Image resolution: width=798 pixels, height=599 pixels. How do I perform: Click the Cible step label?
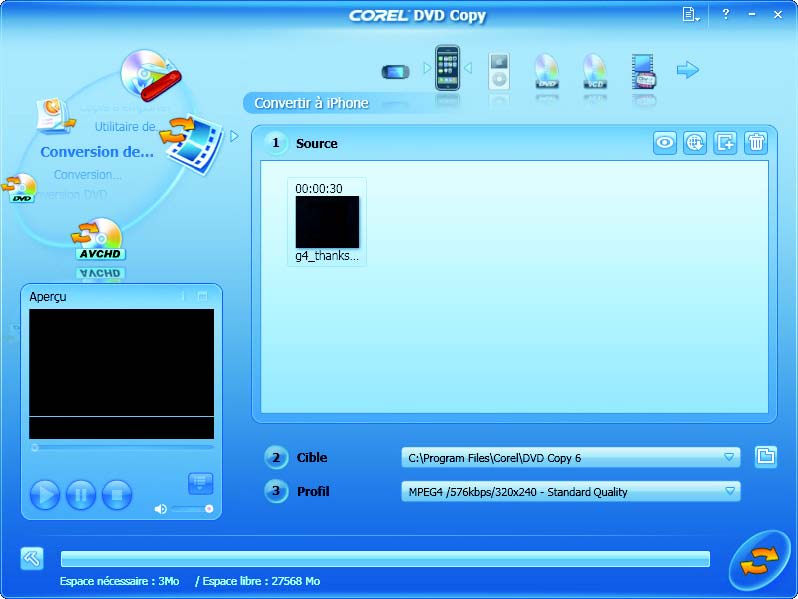click(x=312, y=458)
